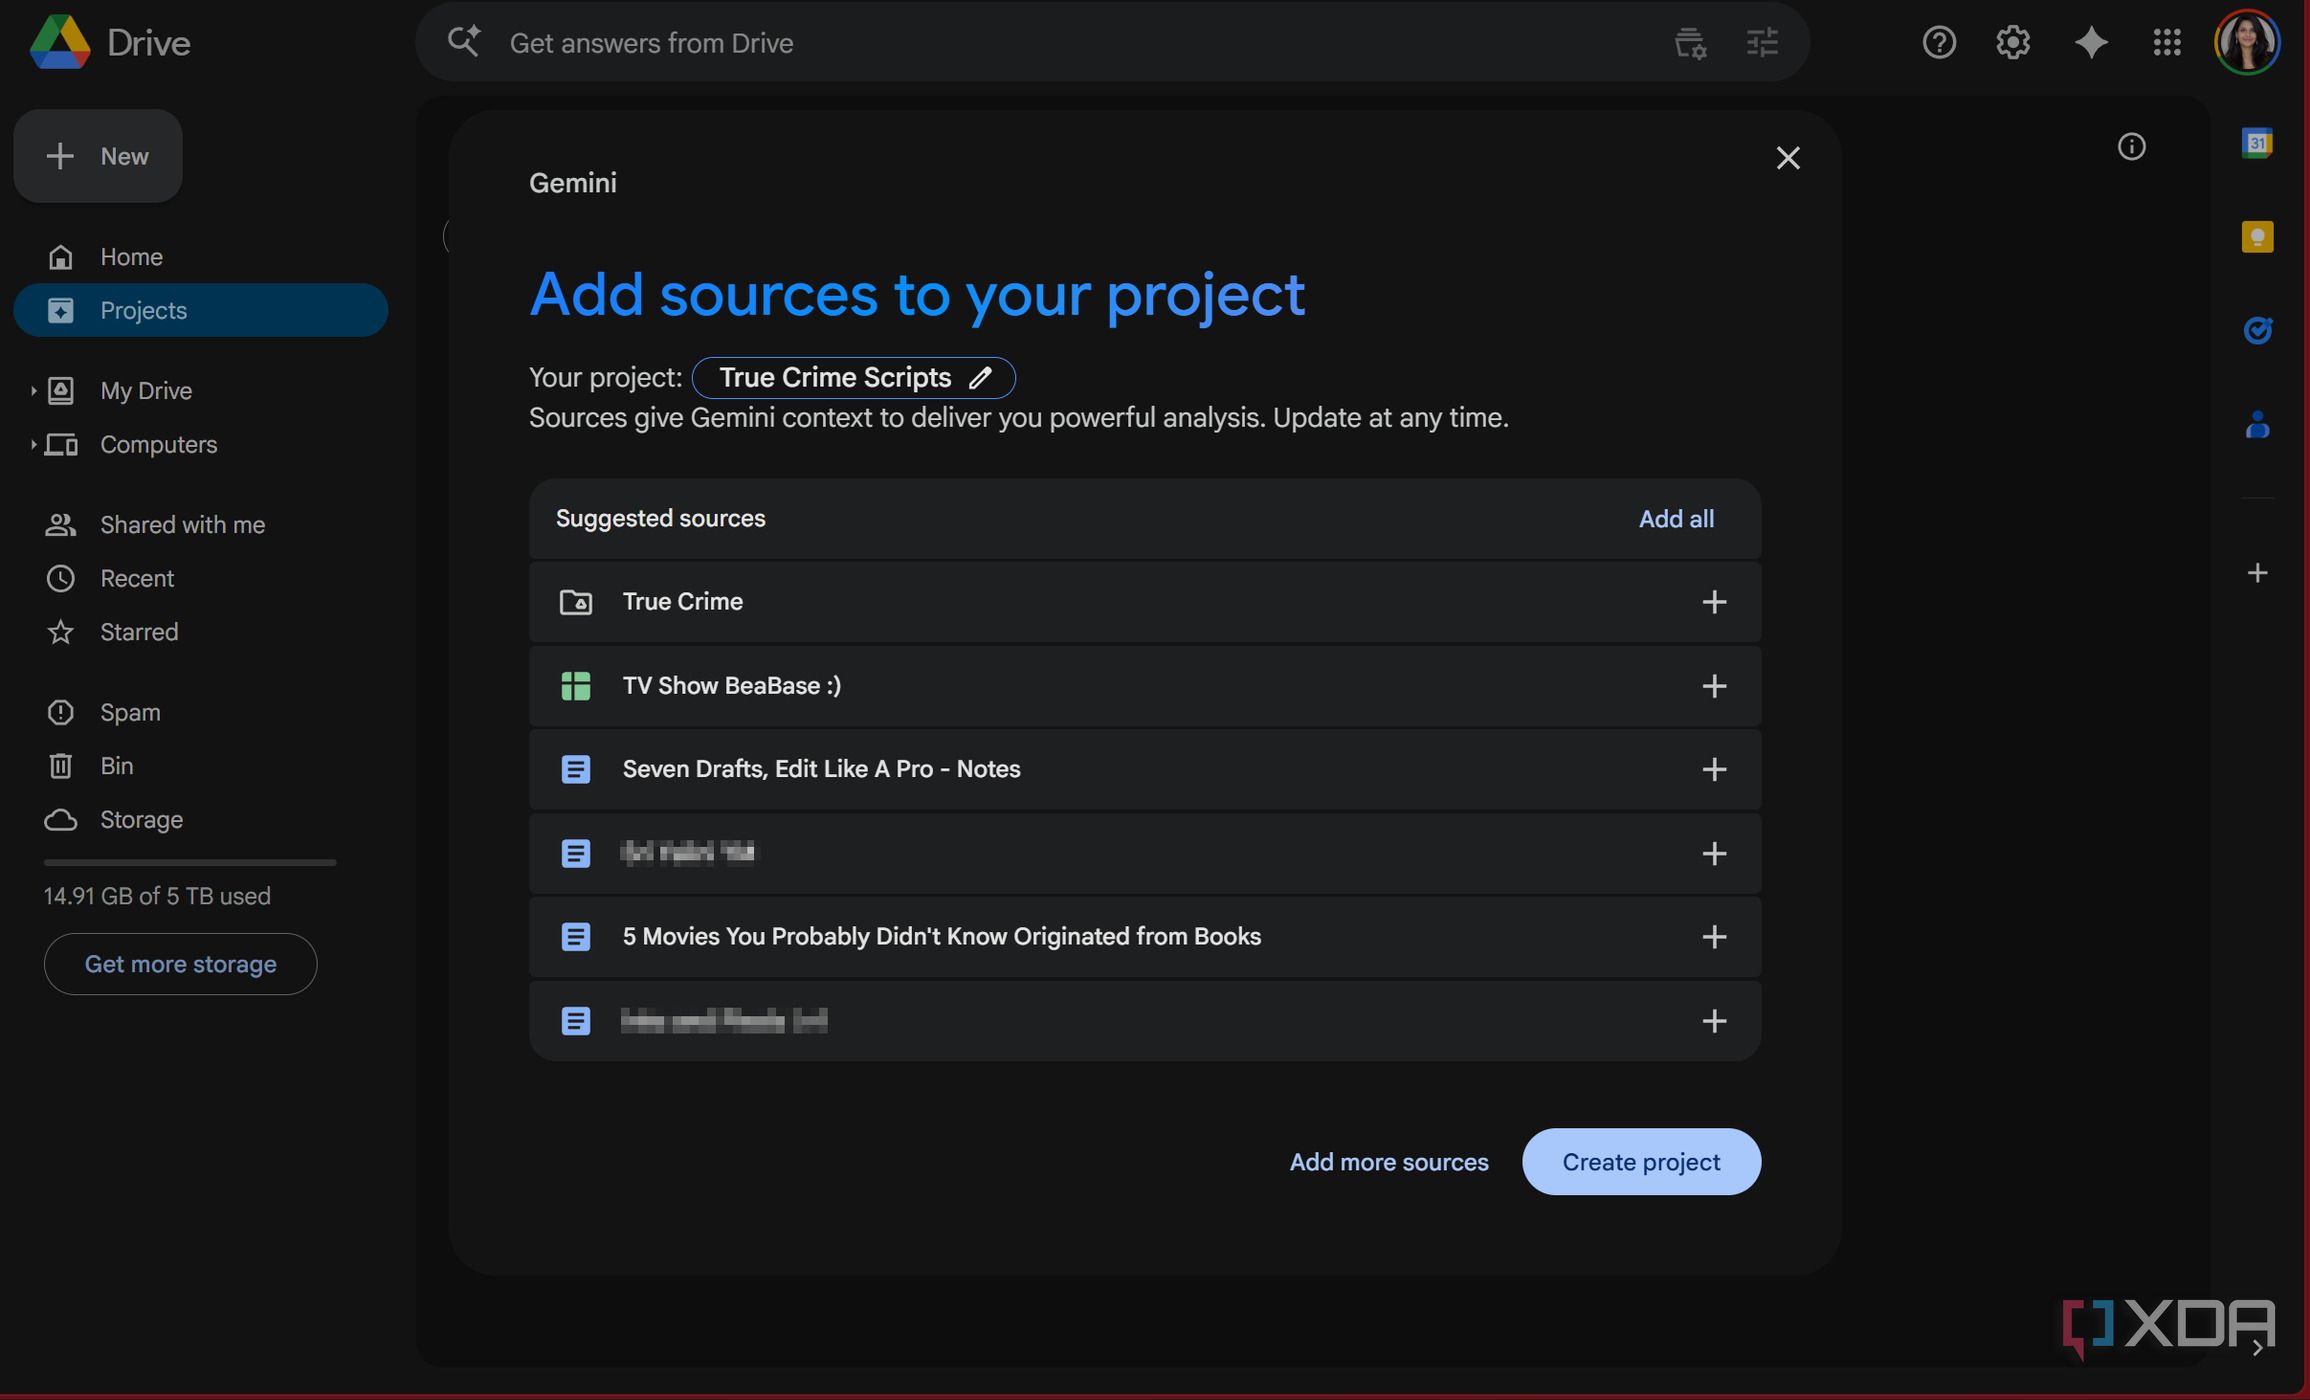
Task: Add the blurred document below Seven Drafts
Action: point(1714,853)
